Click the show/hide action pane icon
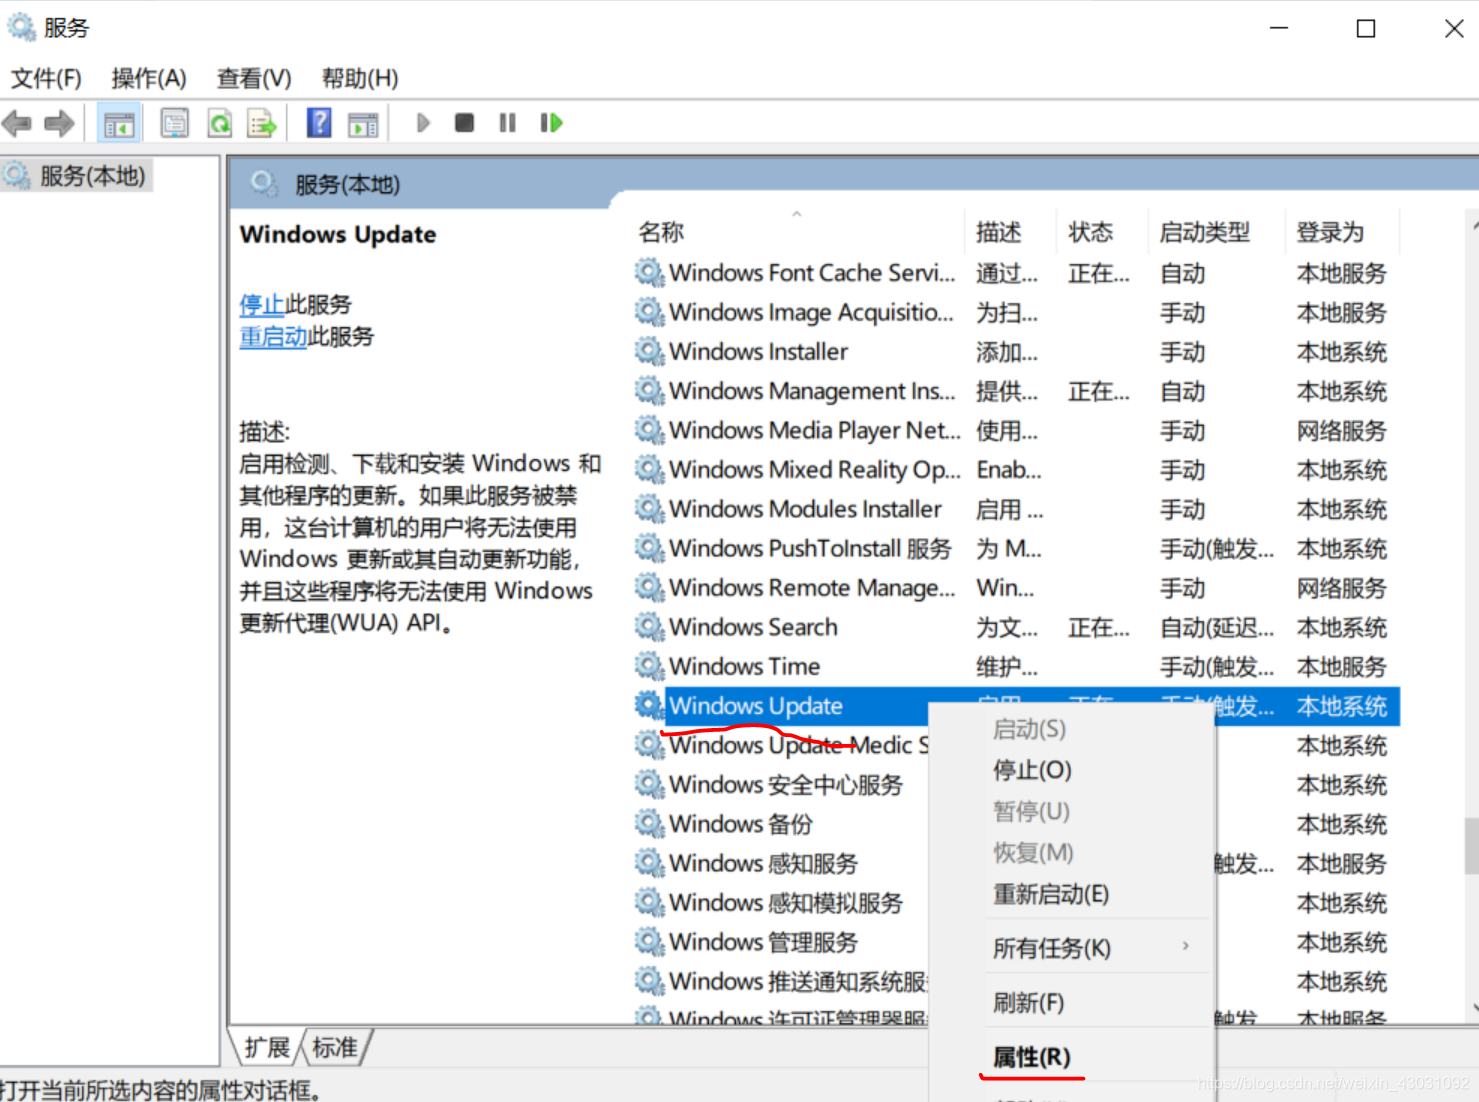Image resolution: width=1479 pixels, height=1102 pixels. (363, 123)
